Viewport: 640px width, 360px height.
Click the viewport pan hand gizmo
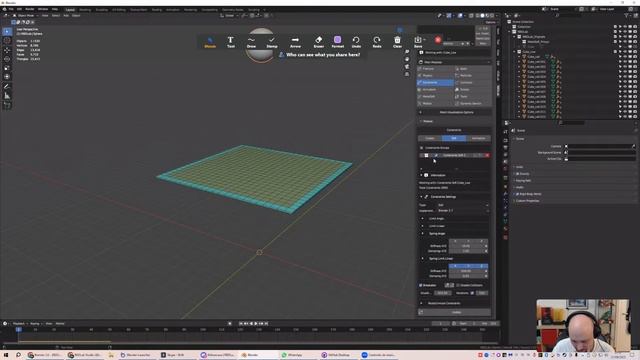(407, 59)
